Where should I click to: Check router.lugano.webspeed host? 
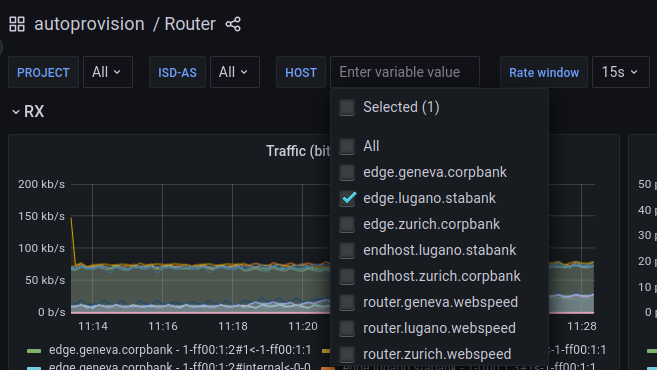[x=347, y=328]
